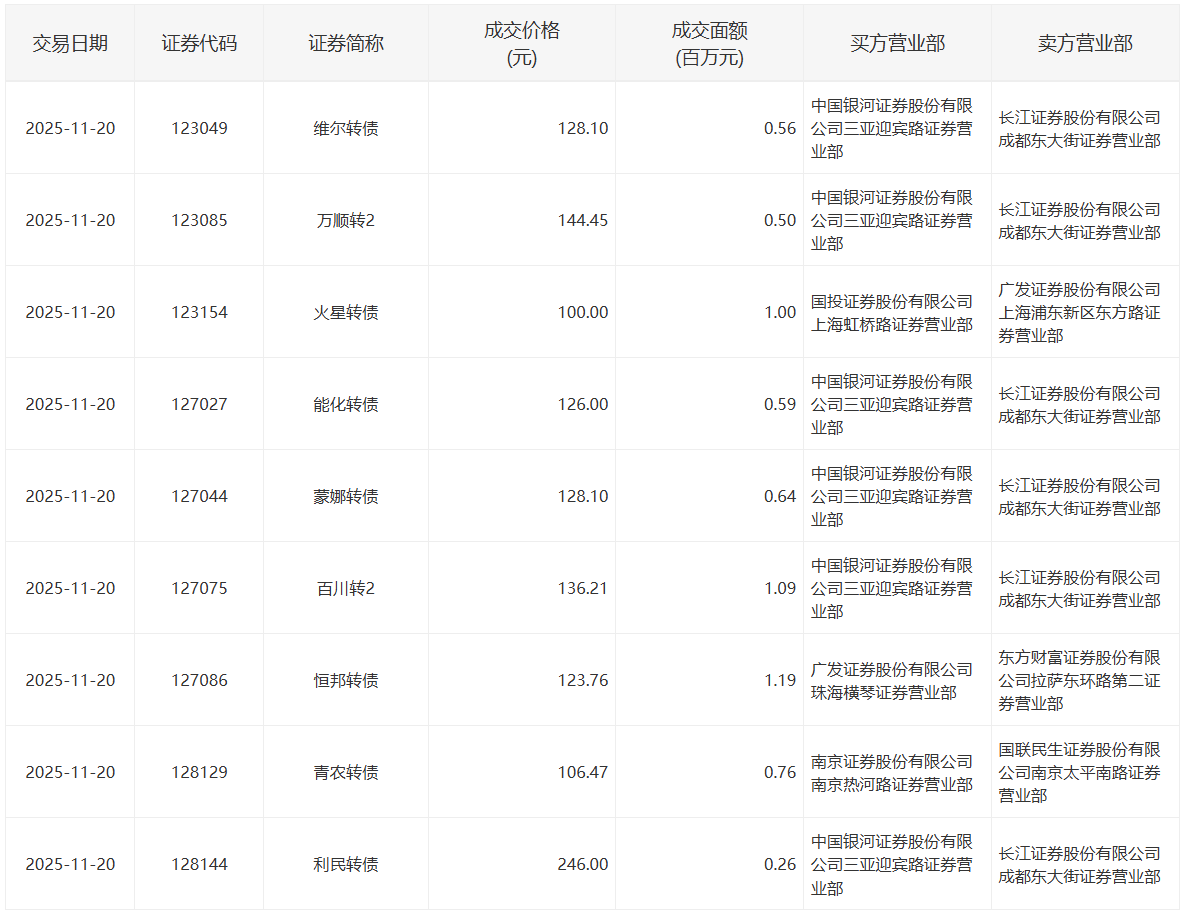
Task: Select security code 127027
Action: [x=199, y=405]
